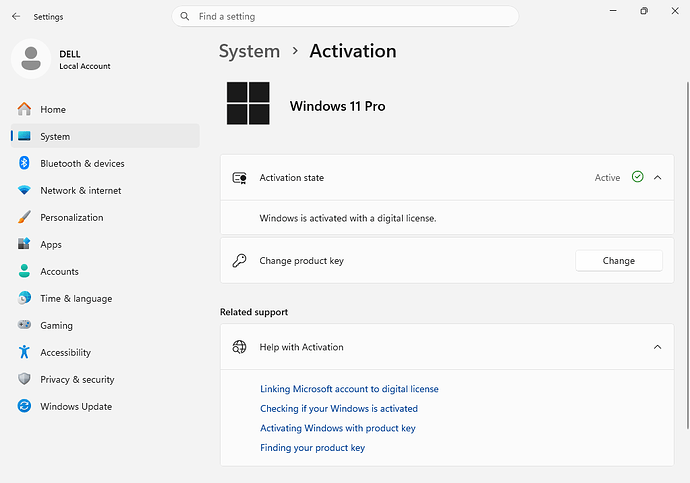Image resolution: width=690 pixels, height=483 pixels.
Task: Open Bluetooth & devices settings
Action: coord(105,163)
